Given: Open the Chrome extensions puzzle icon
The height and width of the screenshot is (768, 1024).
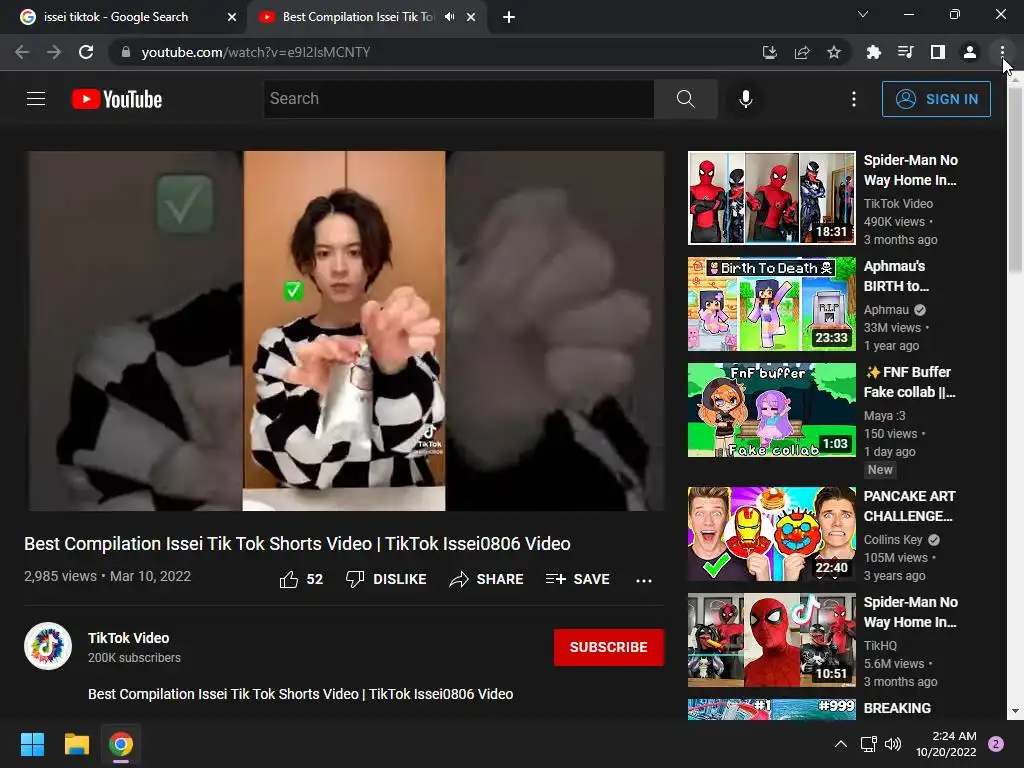Looking at the screenshot, I should (874, 52).
